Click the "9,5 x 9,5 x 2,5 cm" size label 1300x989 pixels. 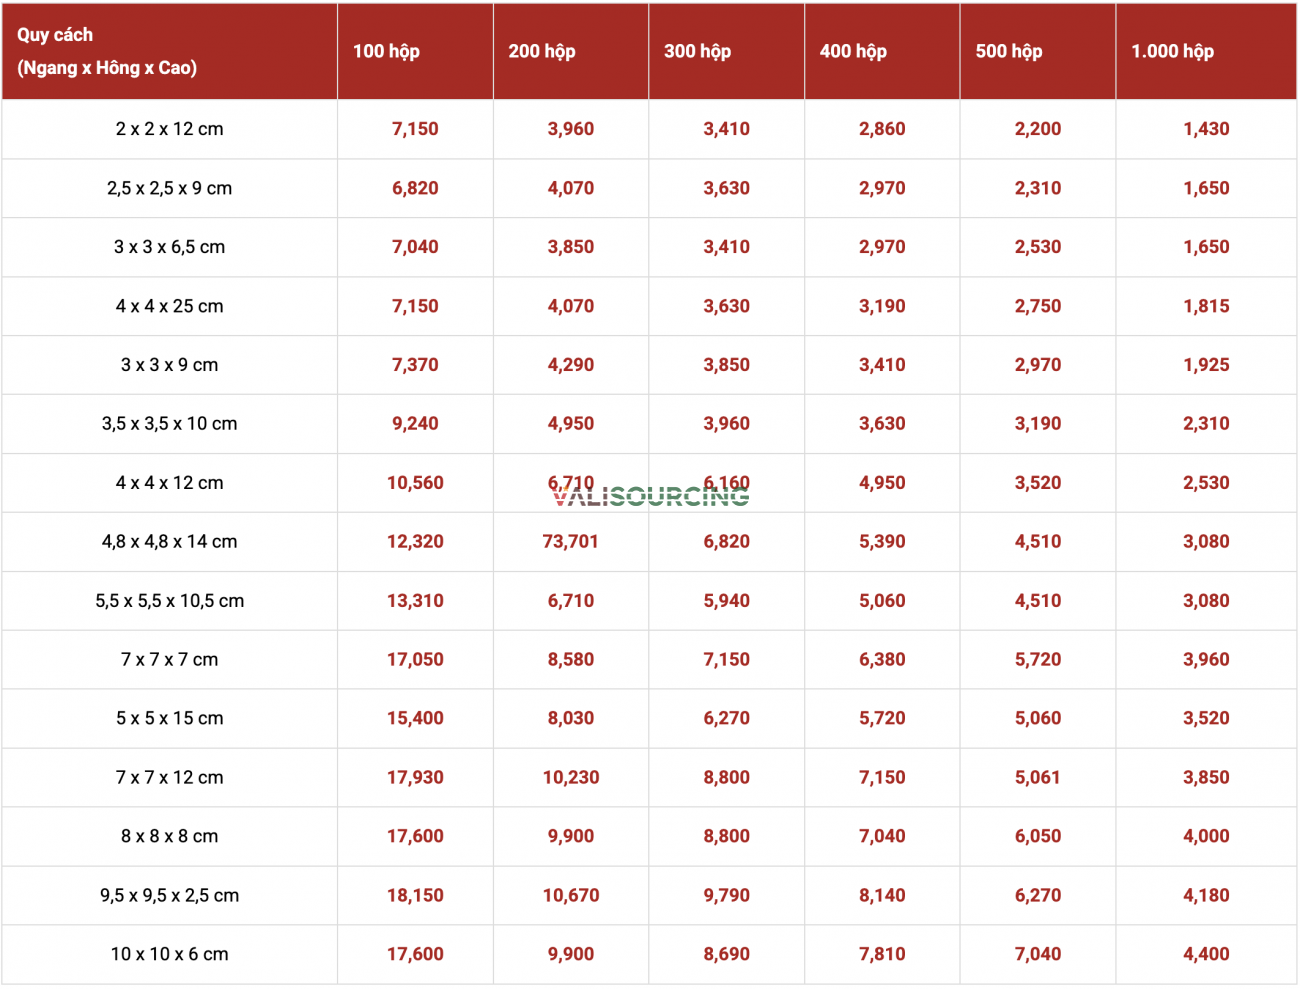click(169, 895)
